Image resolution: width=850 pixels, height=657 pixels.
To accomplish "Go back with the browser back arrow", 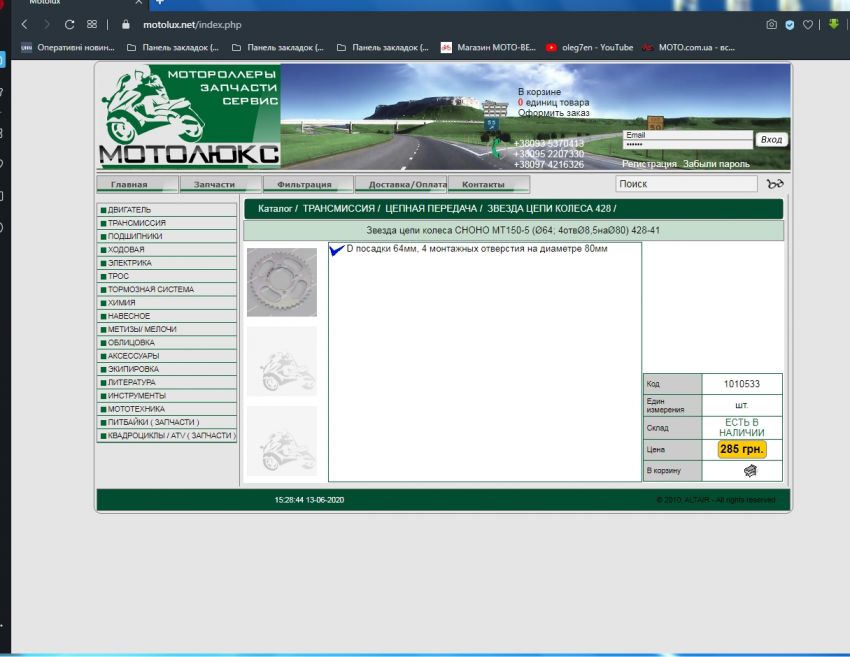I will click(x=24, y=24).
